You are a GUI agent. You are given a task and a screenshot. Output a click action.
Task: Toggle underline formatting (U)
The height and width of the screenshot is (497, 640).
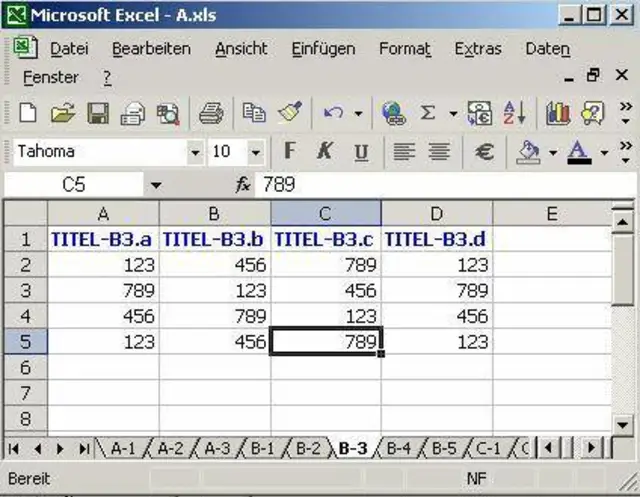point(361,152)
